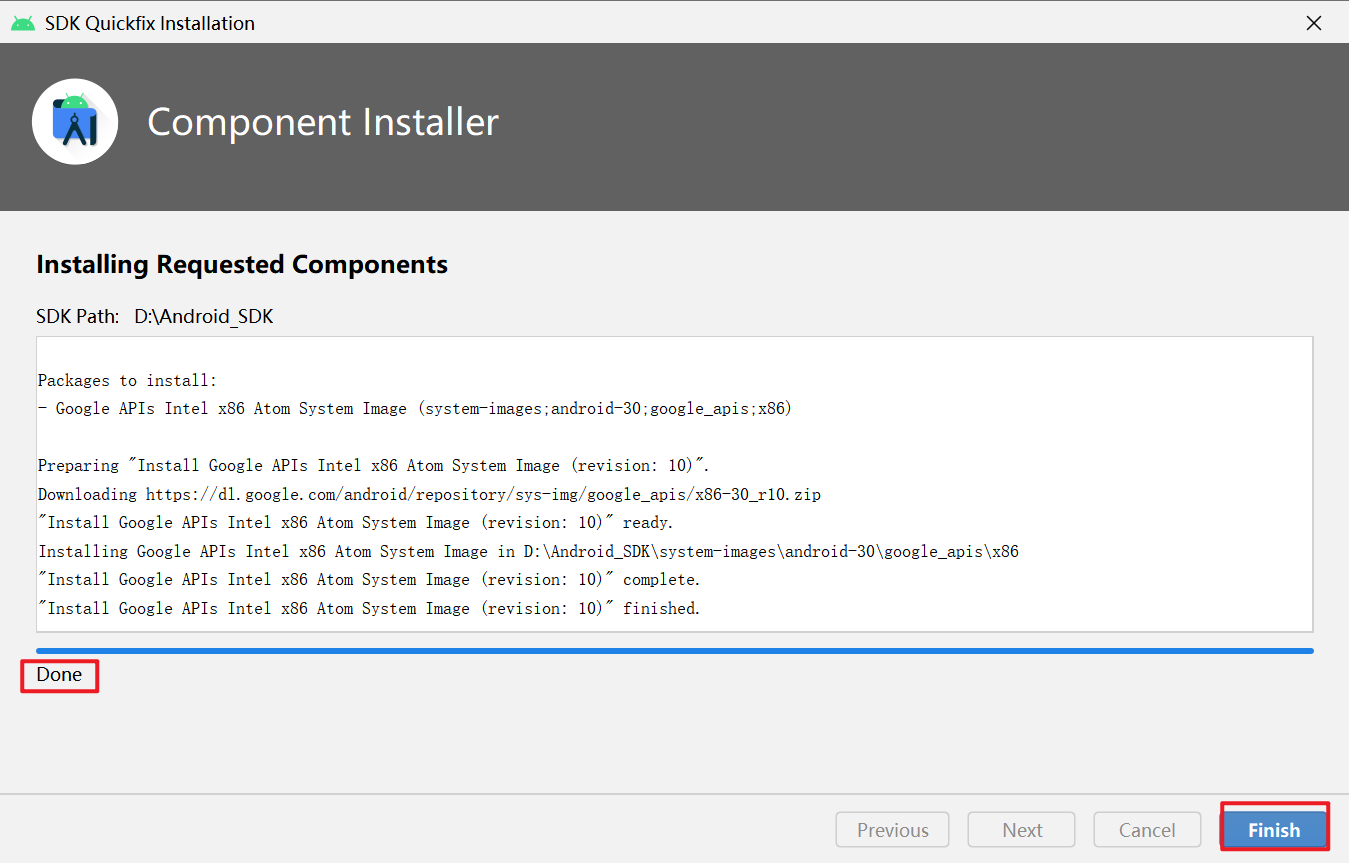The image size is (1349, 863).
Task: Click the 'SDK Quickfix Installation' window title
Action: click(x=150, y=23)
